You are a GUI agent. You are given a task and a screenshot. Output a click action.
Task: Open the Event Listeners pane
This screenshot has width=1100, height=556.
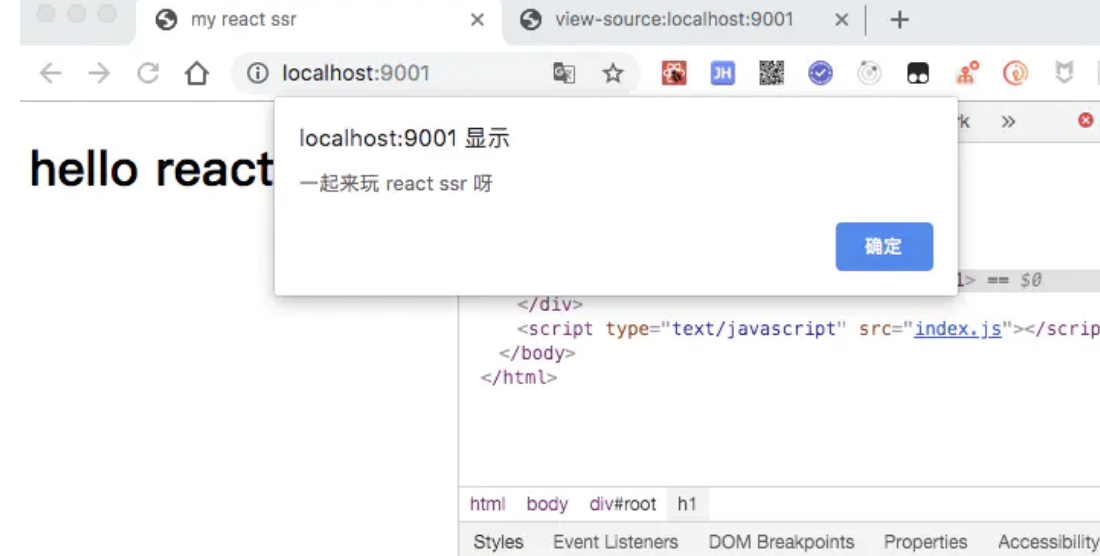click(x=615, y=542)
